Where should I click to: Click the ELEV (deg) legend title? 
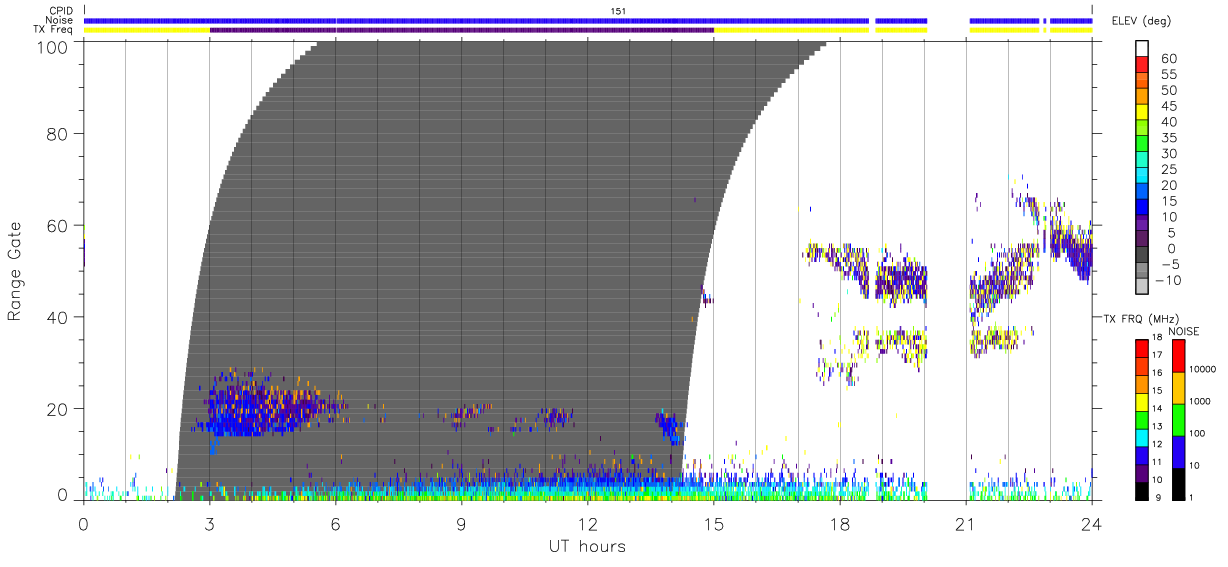[1142, 21]
